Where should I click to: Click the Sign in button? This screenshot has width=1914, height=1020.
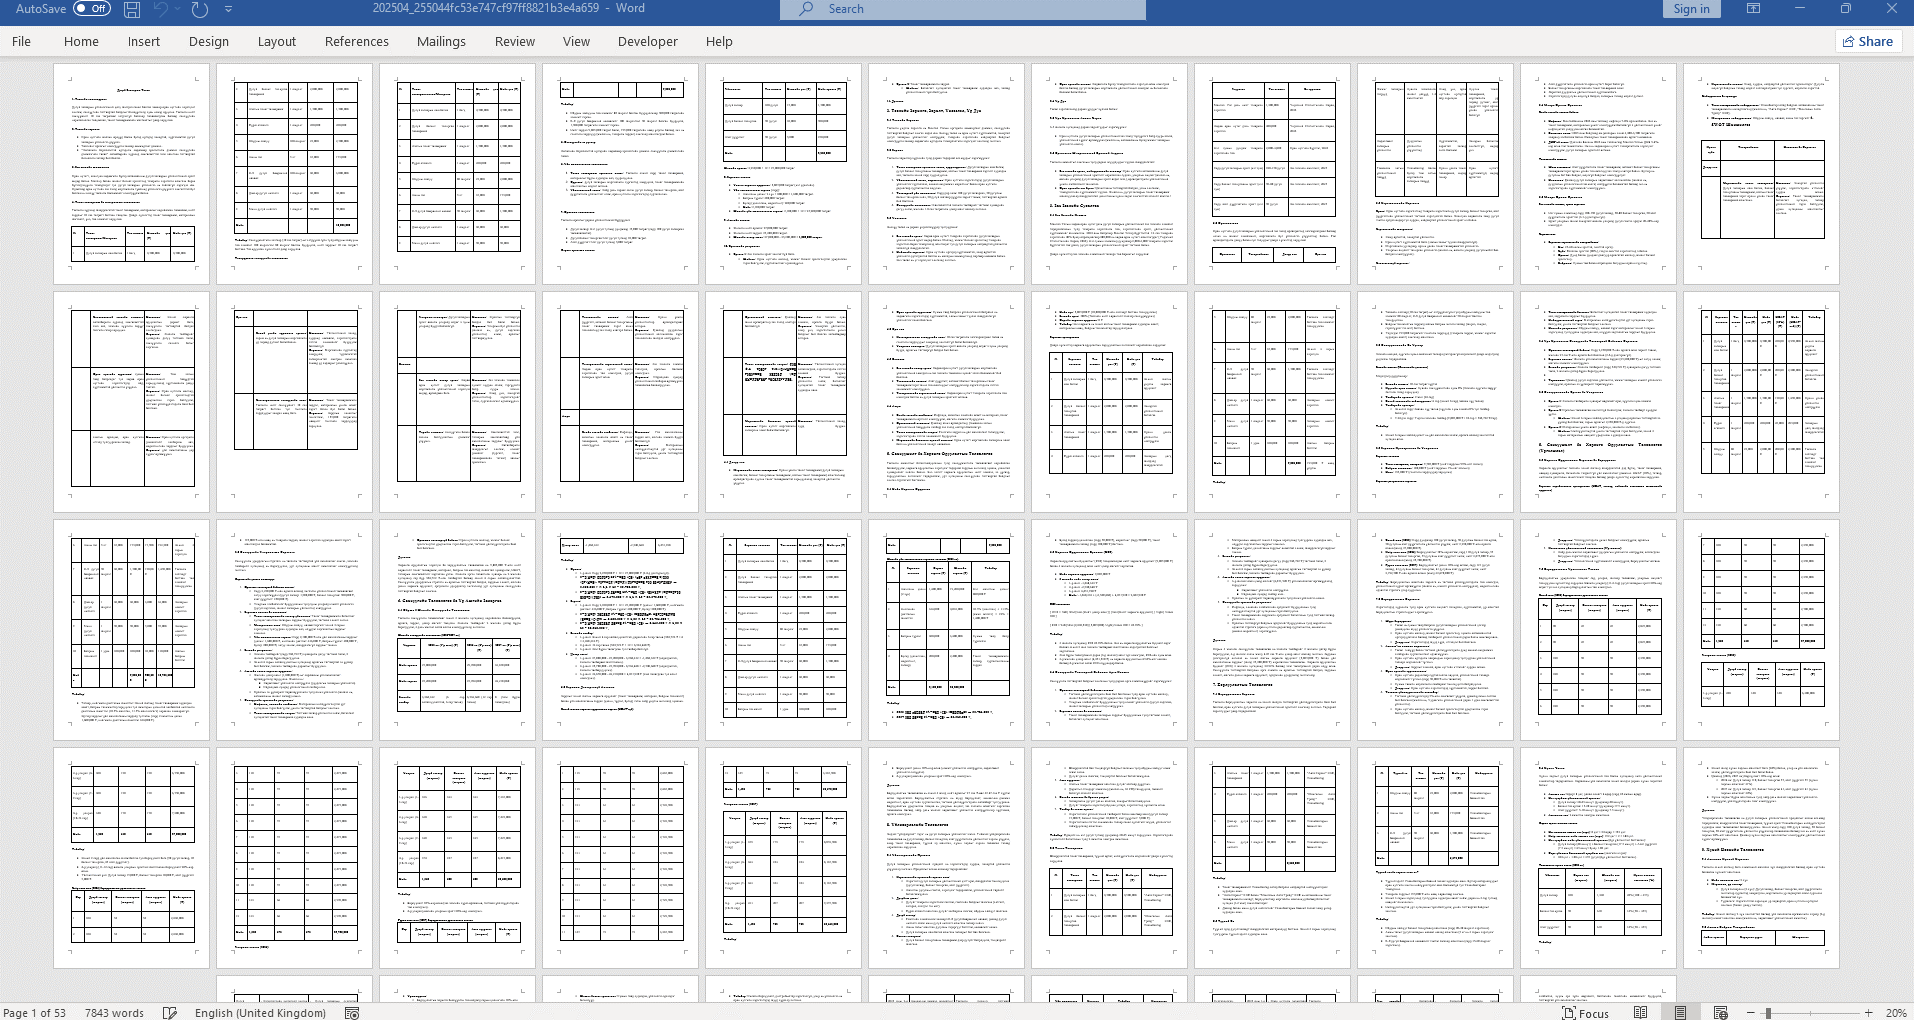coord(1692,9)
